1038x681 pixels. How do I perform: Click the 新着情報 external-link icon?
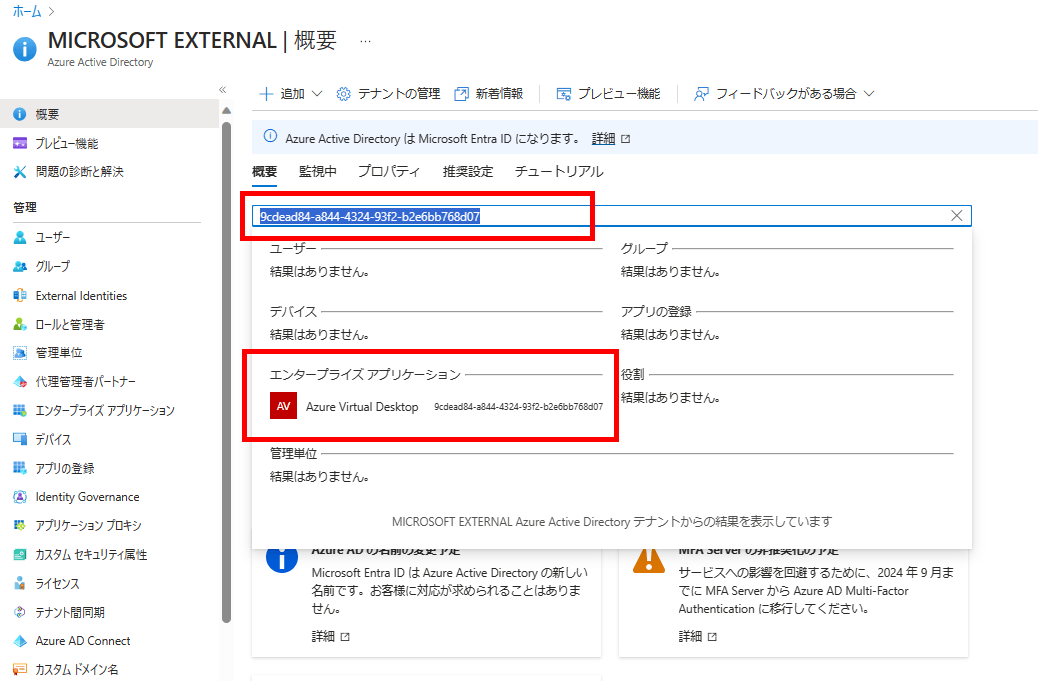461,94
